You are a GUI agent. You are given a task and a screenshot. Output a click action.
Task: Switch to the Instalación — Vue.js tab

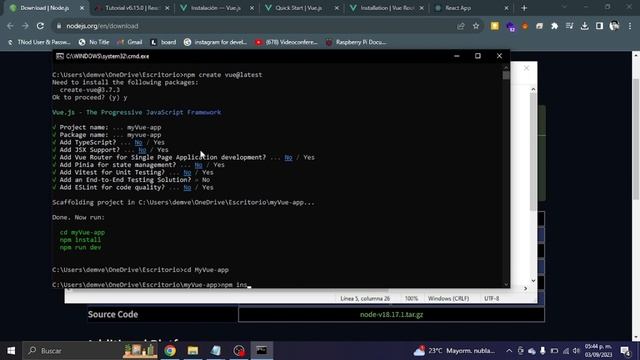coord(216,8)
